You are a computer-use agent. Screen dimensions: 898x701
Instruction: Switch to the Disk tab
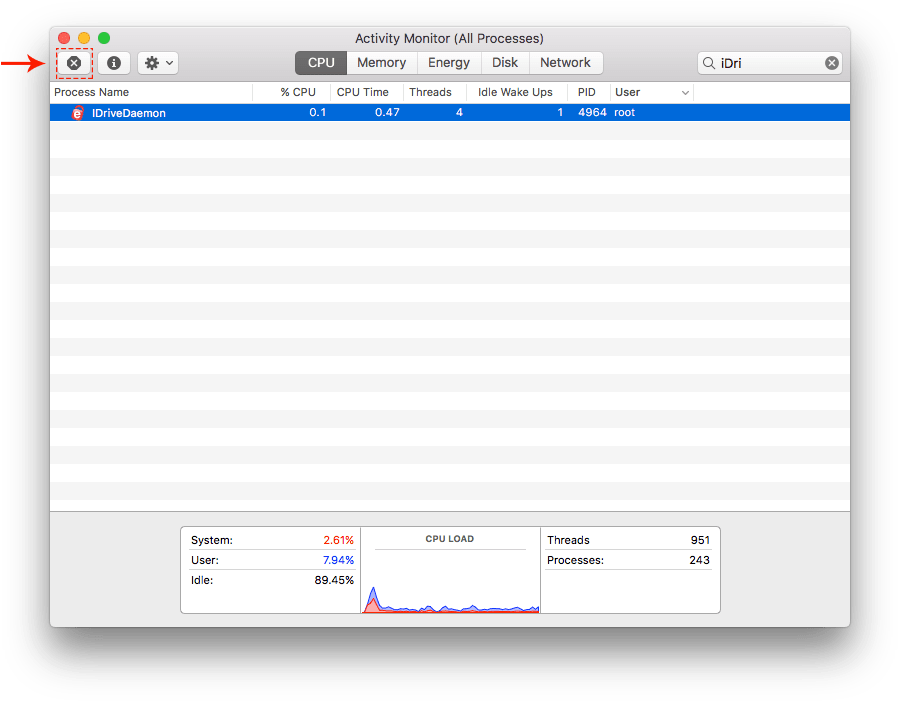pos(505,63)
